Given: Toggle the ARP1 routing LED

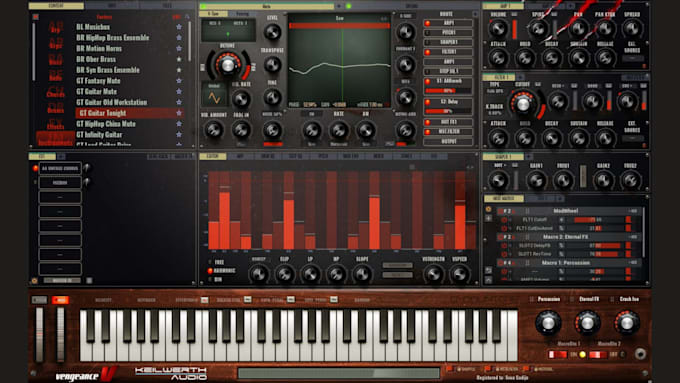Looking at the screenshot, I should [427, 23].
